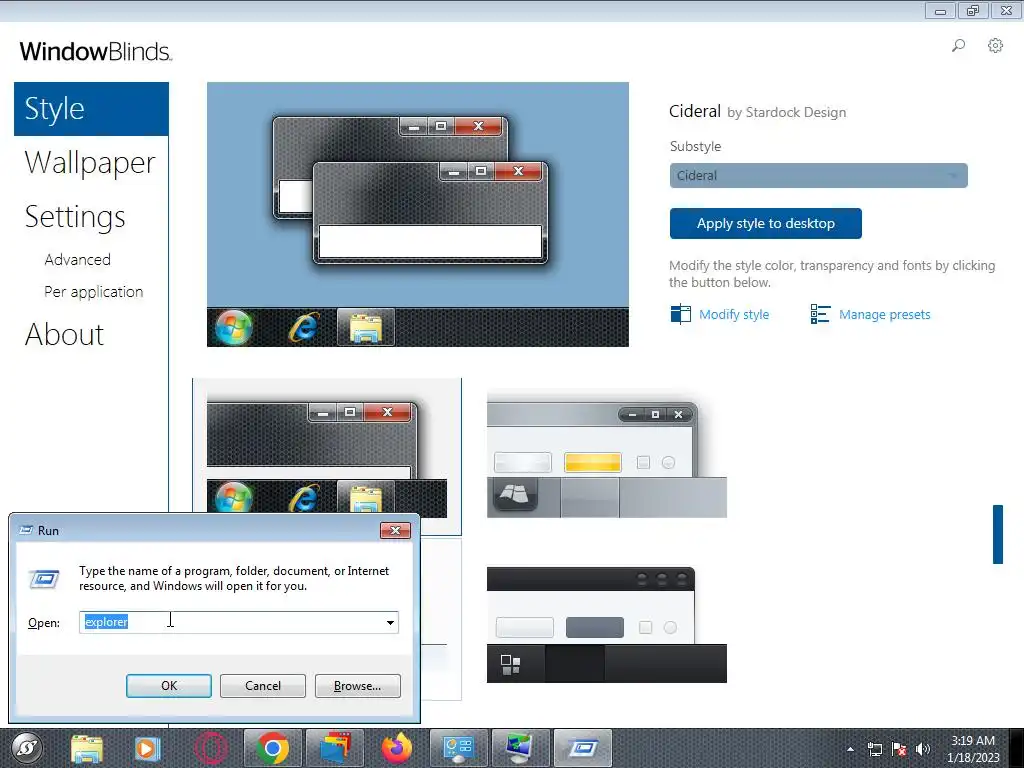Image resolution: width=1024 pixels, height=768 pixels.
Task: Expand the Run dialog Open dropdown arrow
Action: 390,622
